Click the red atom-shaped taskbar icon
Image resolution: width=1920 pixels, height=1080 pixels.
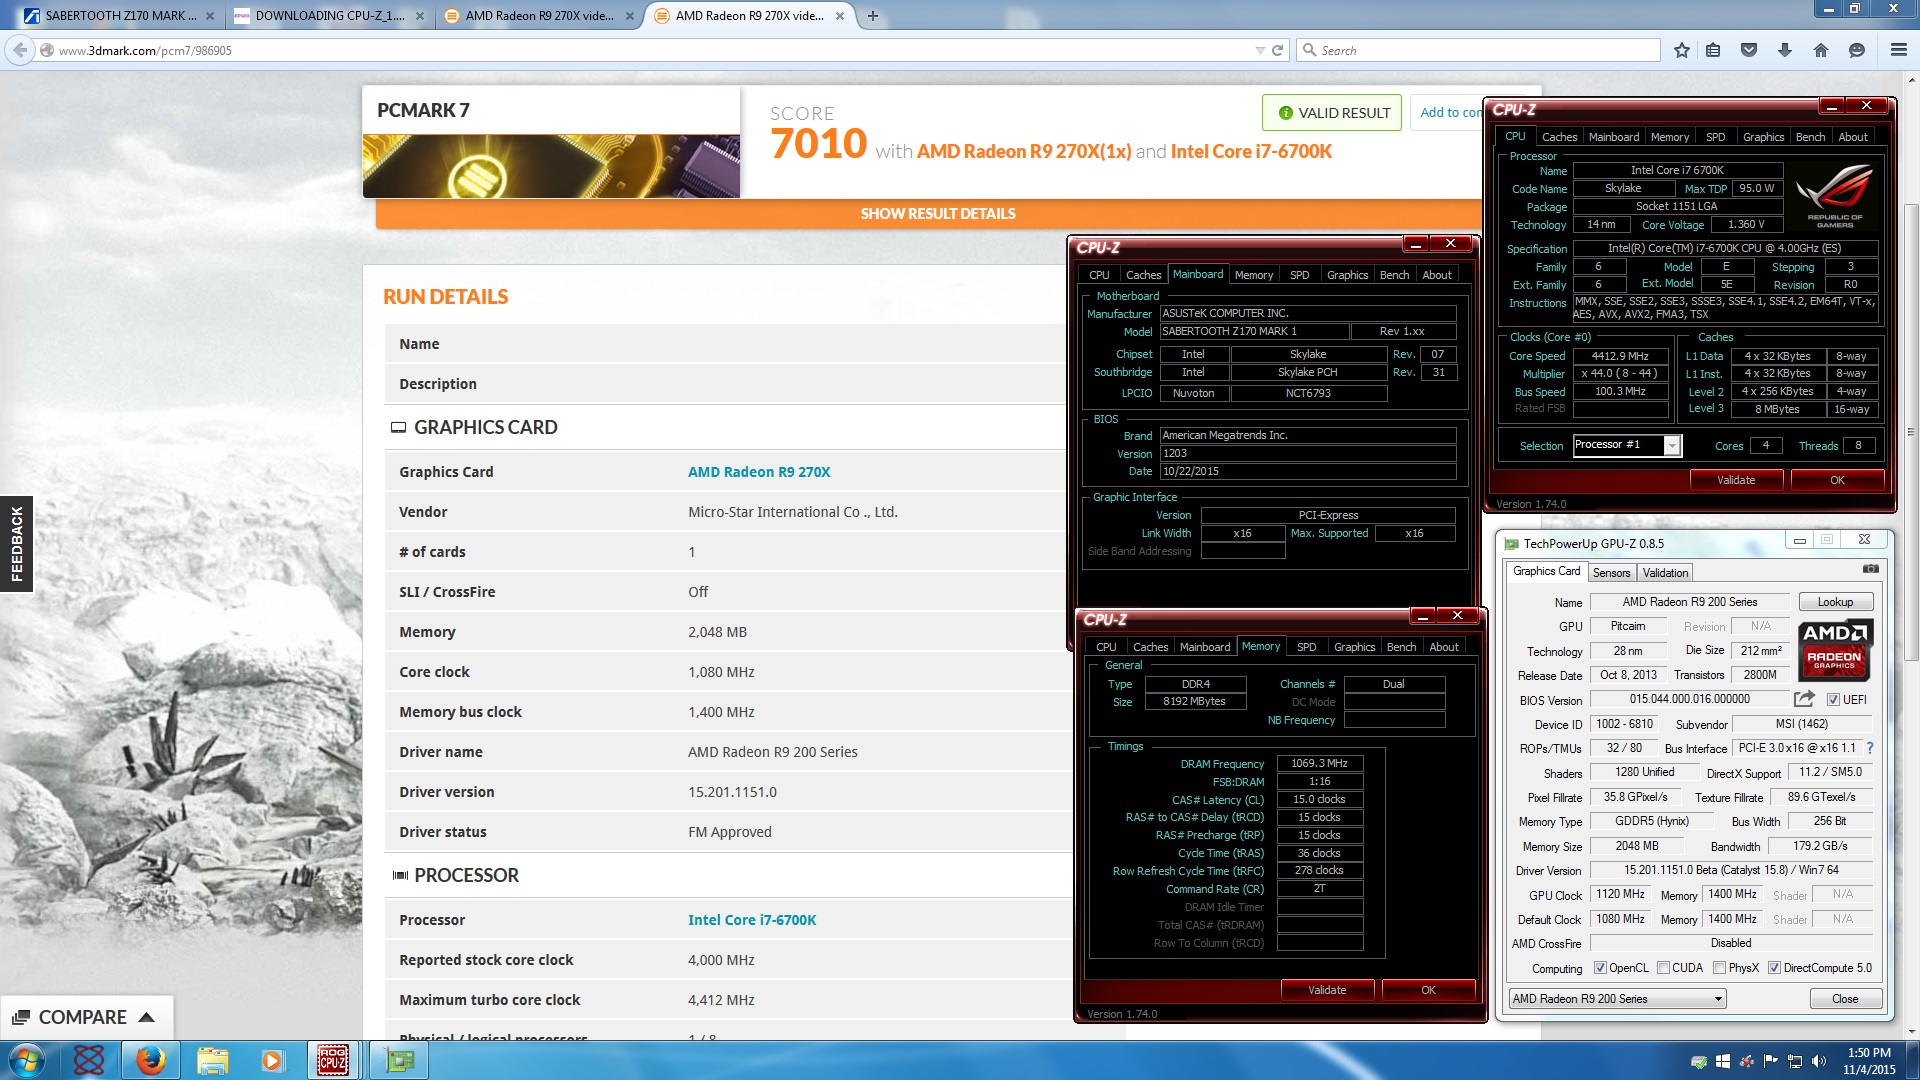click(x=89, y=1060)
